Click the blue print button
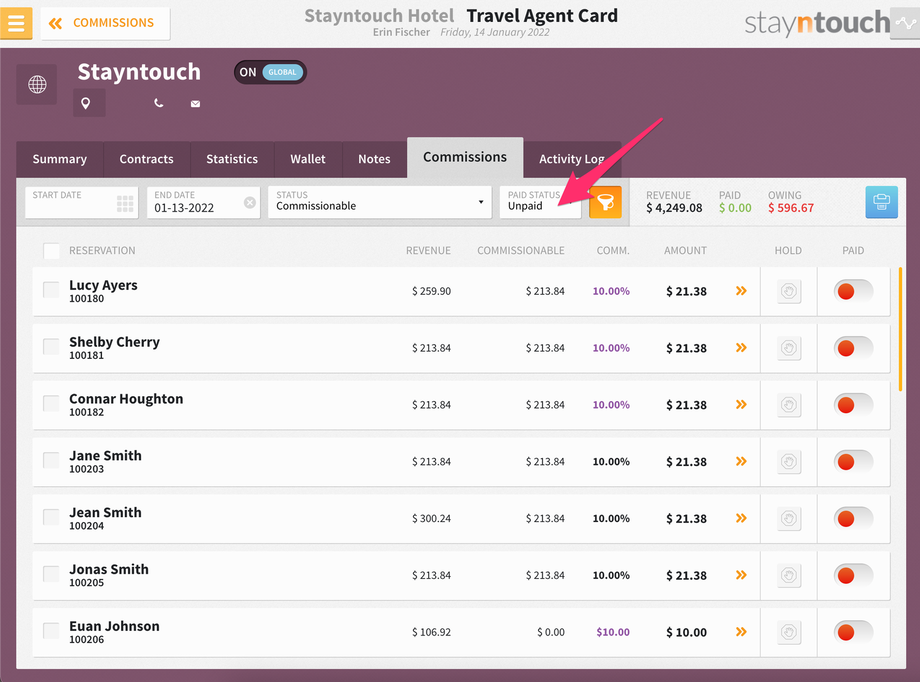The image size is (920, 682). [x=881, y=202]
